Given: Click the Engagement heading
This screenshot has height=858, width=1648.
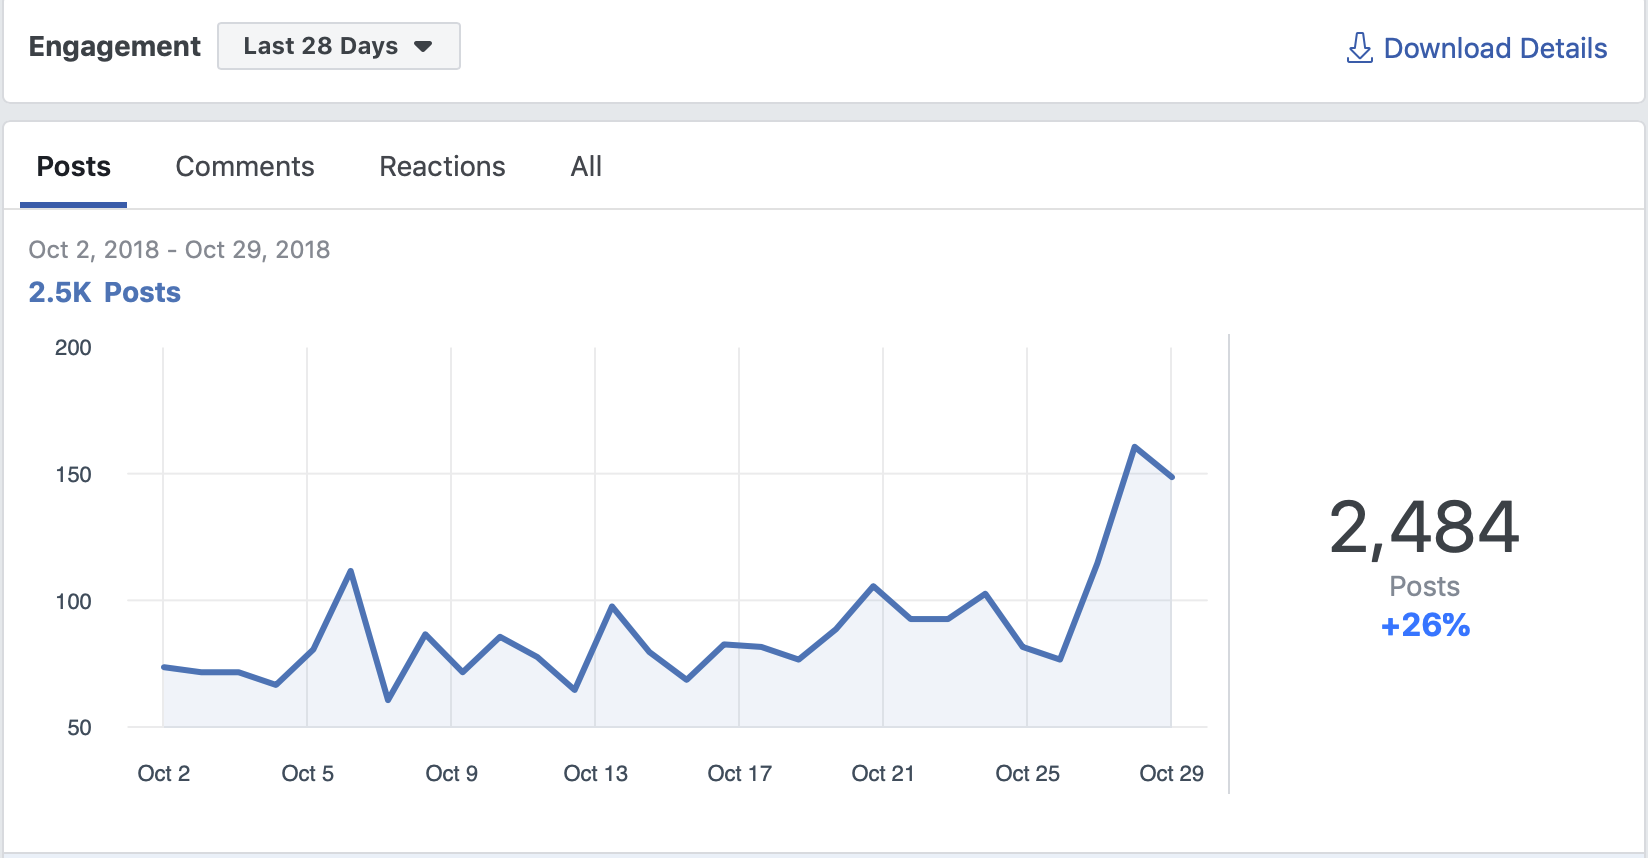Looking at the screenshot, I should [x=114, y=46].
